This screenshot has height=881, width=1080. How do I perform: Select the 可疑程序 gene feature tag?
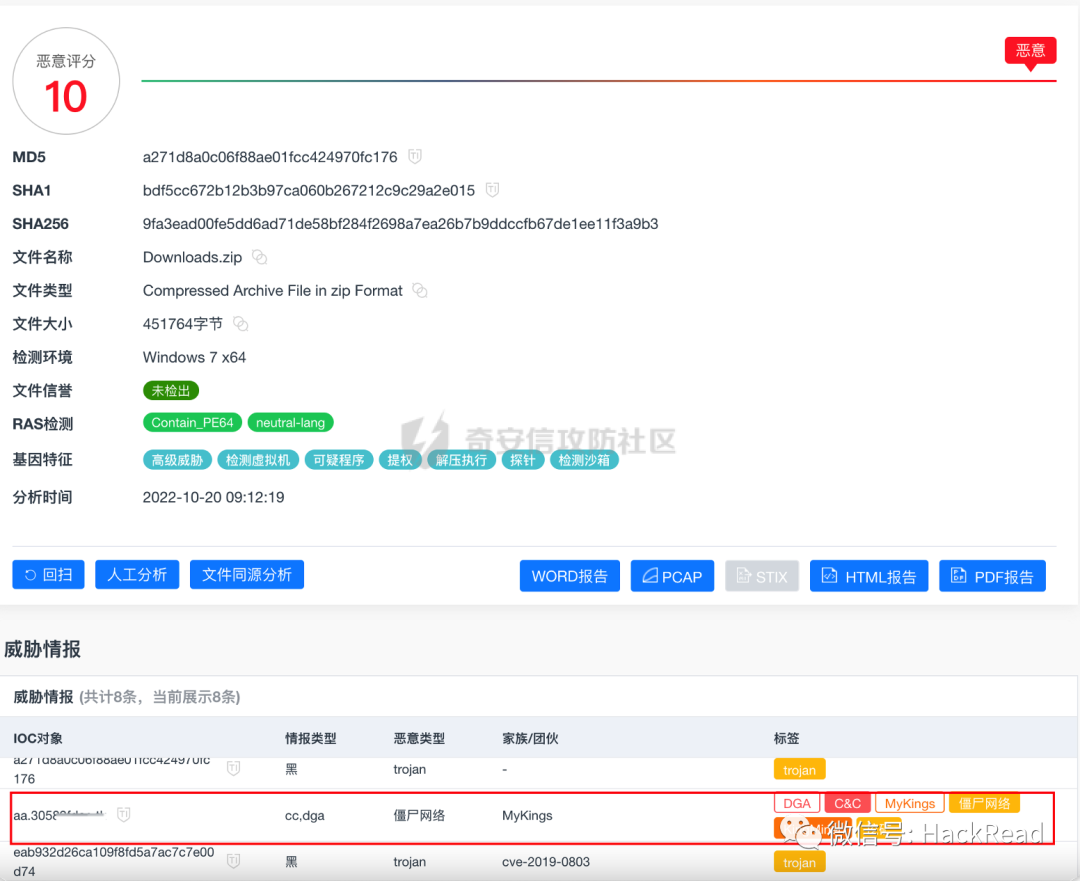pyautogui.click(x=338, y=459)
